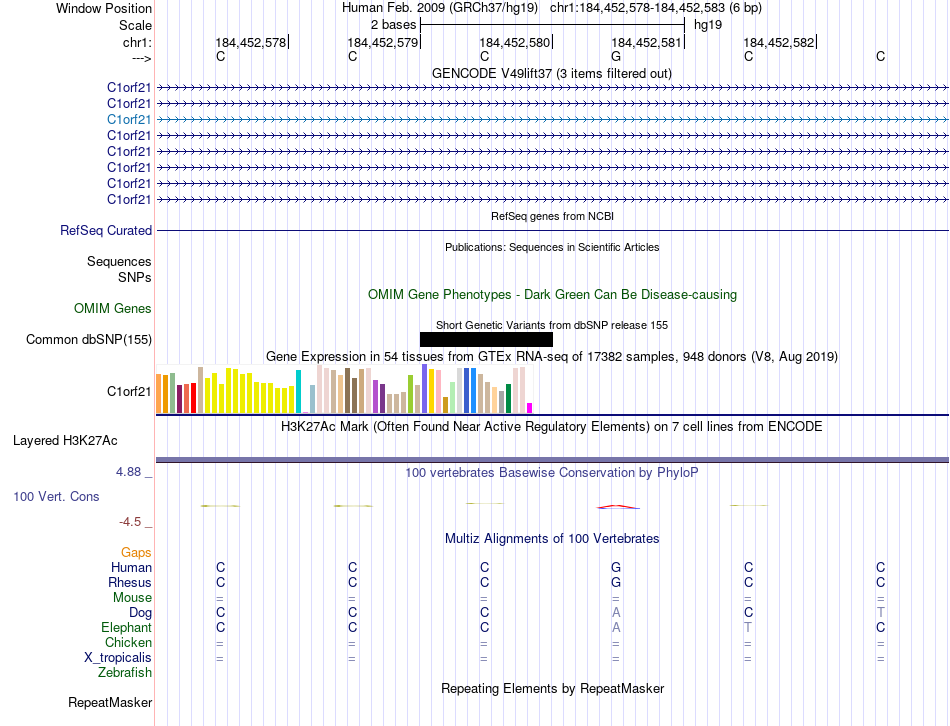
Task: Click the Rhesus species label
Action: pyautogui.click(x=130, y=582)
